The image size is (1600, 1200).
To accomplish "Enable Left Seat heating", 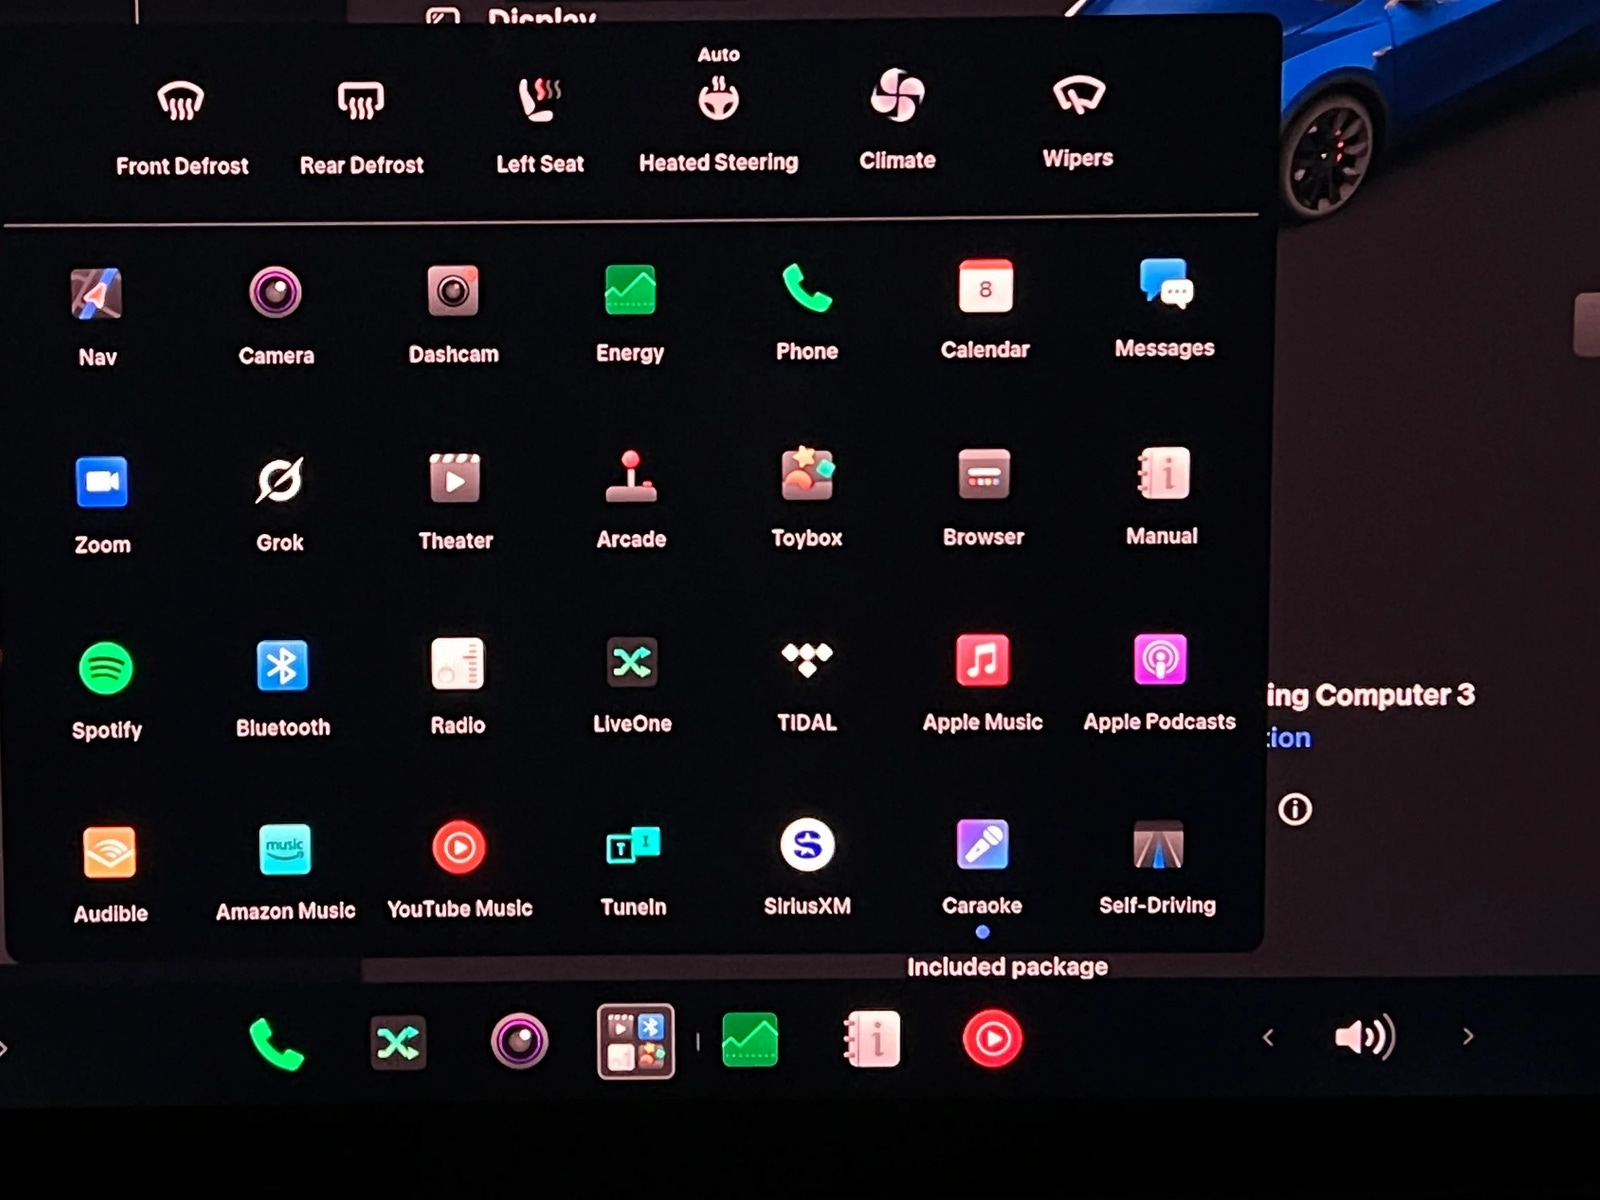I will [x=540, y=99].
